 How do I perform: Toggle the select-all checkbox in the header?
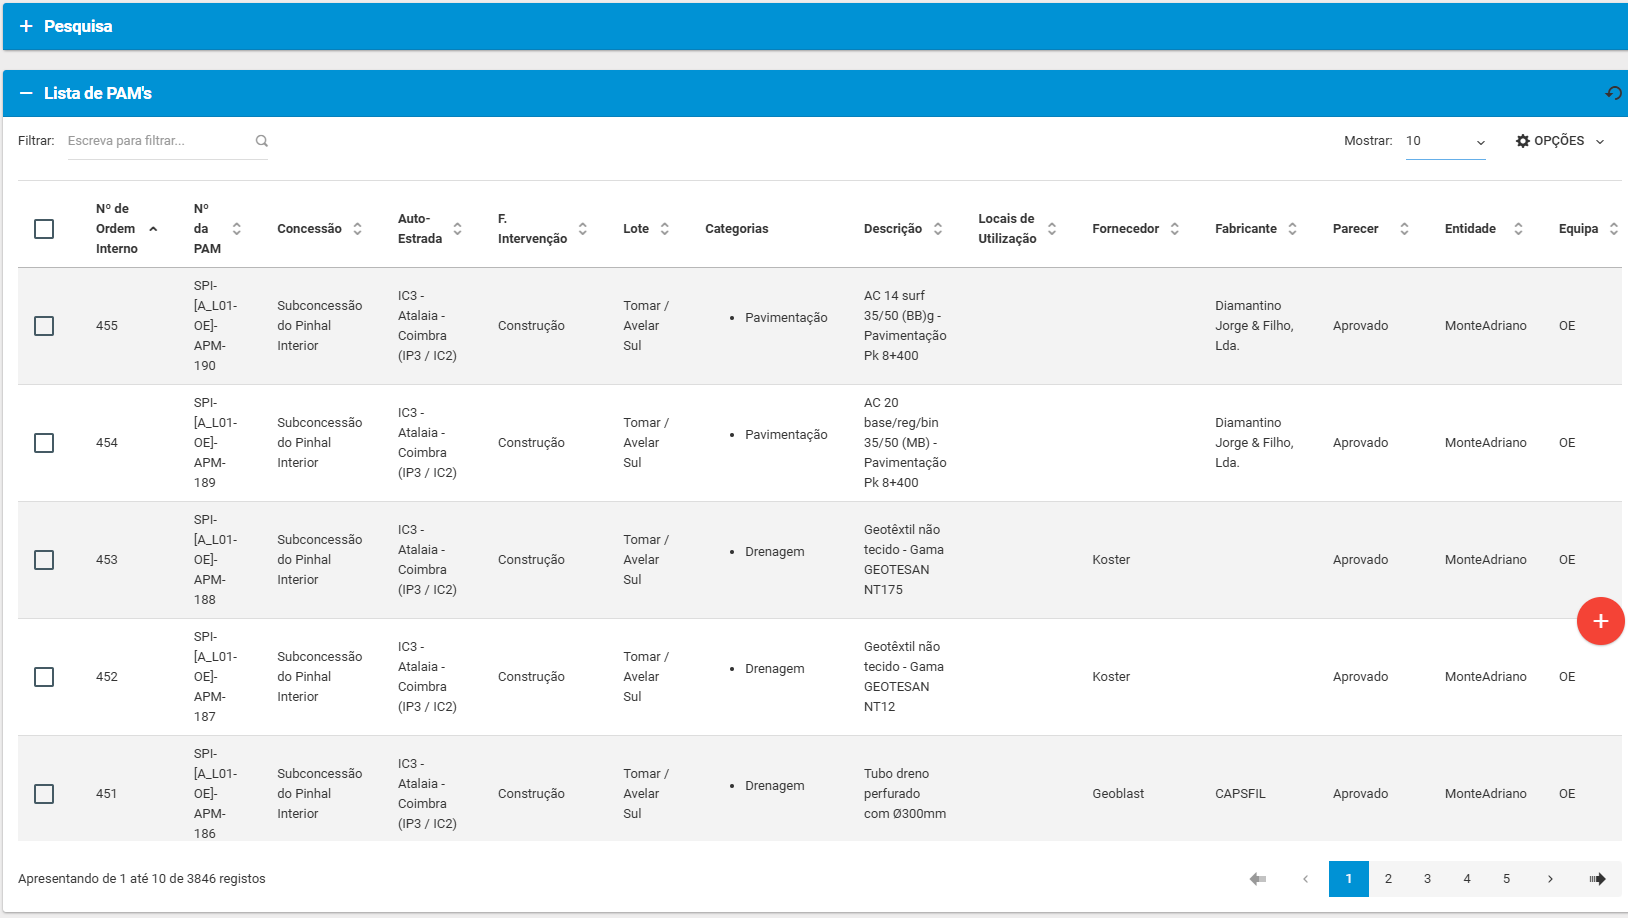tap(44, 229)
